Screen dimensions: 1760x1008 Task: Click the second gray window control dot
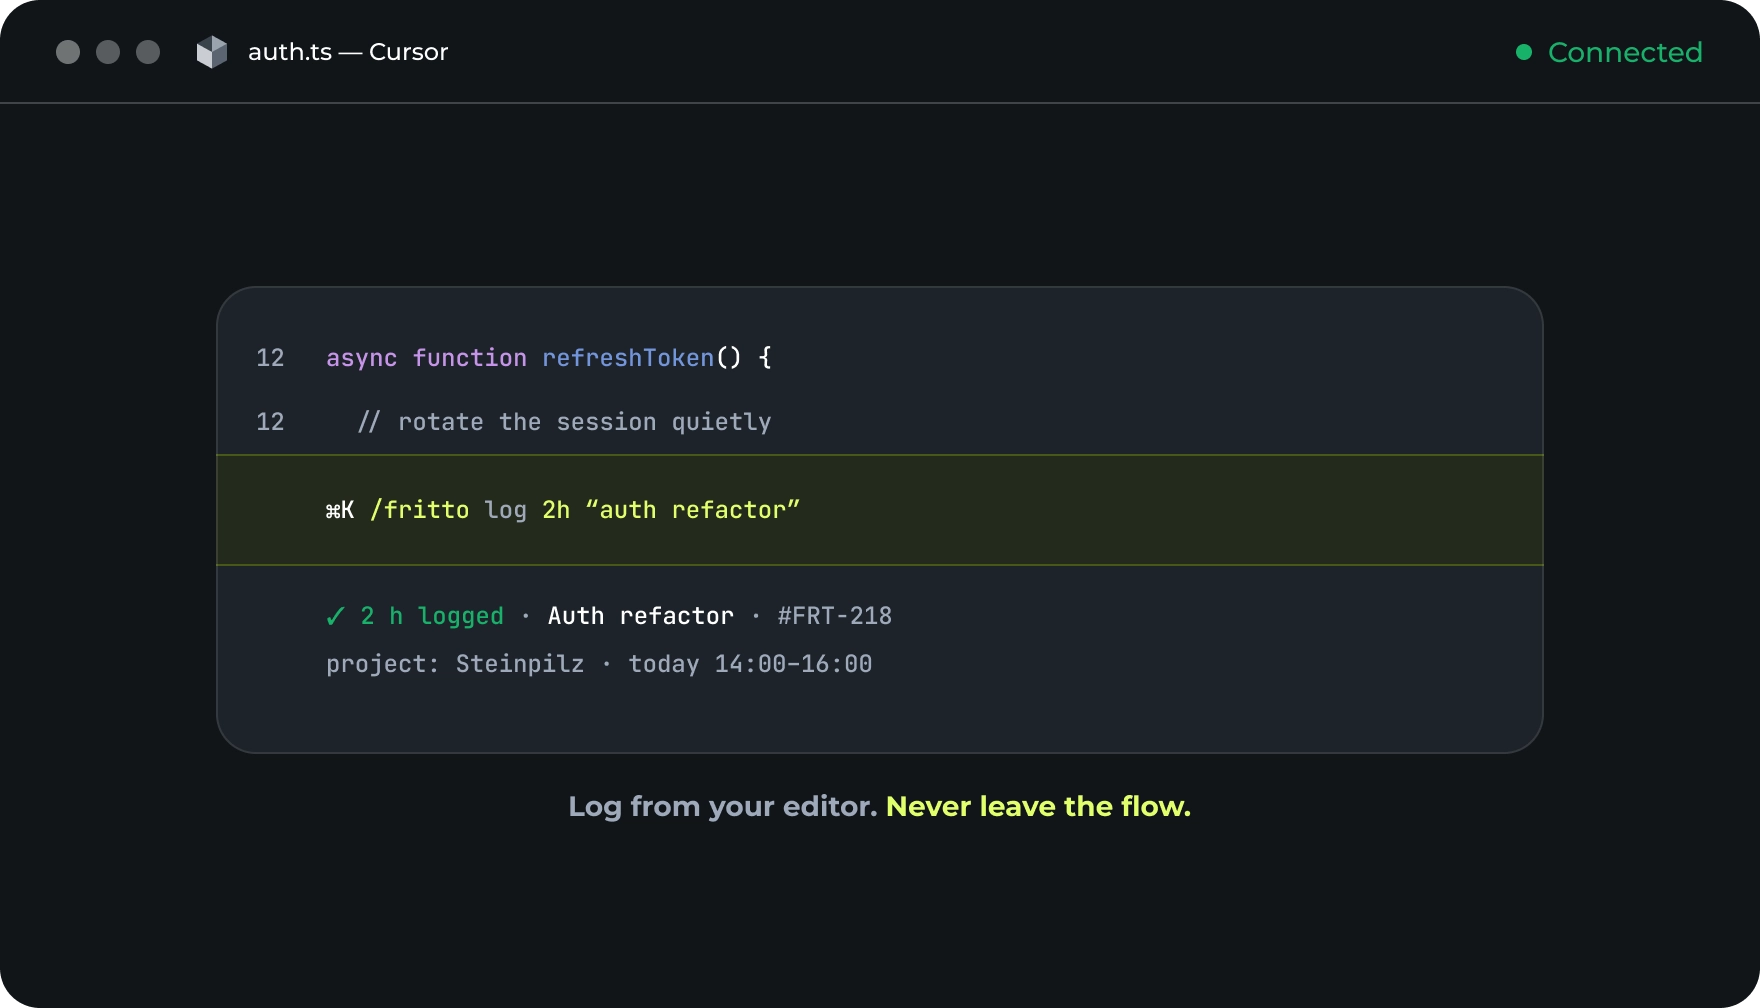[x=108, y=52]
